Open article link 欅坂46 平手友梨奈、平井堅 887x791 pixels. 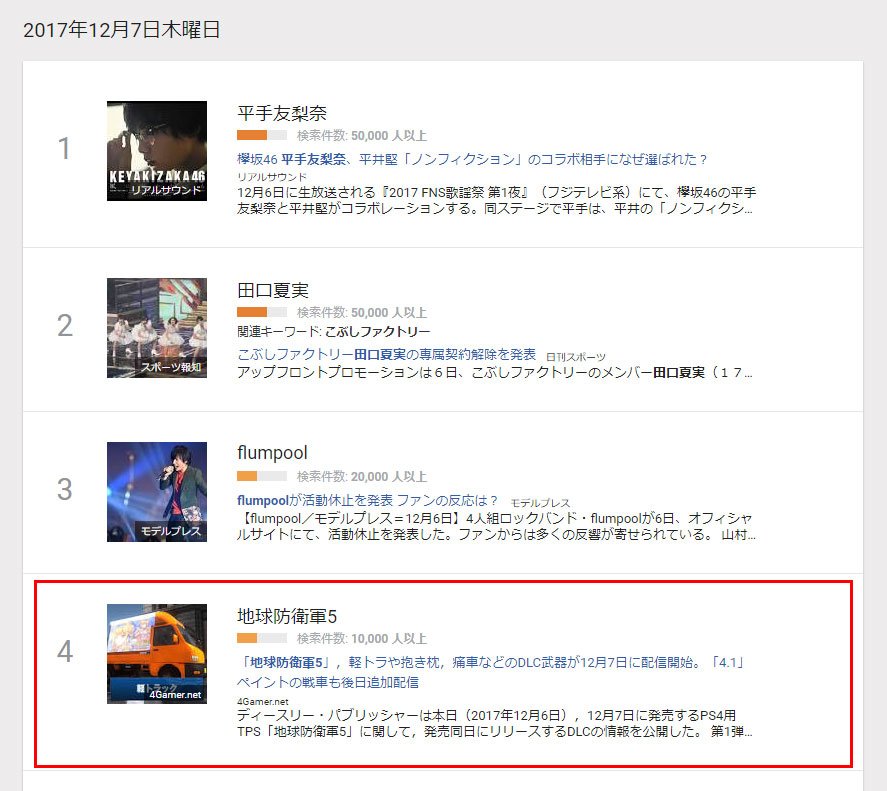point(472,159)
